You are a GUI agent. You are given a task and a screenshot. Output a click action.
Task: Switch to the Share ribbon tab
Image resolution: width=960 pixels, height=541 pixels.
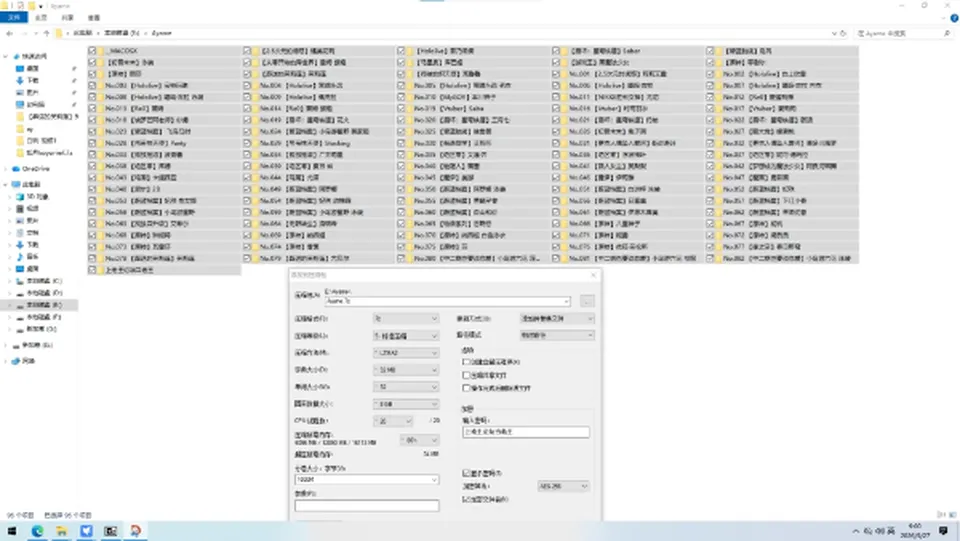67,18
